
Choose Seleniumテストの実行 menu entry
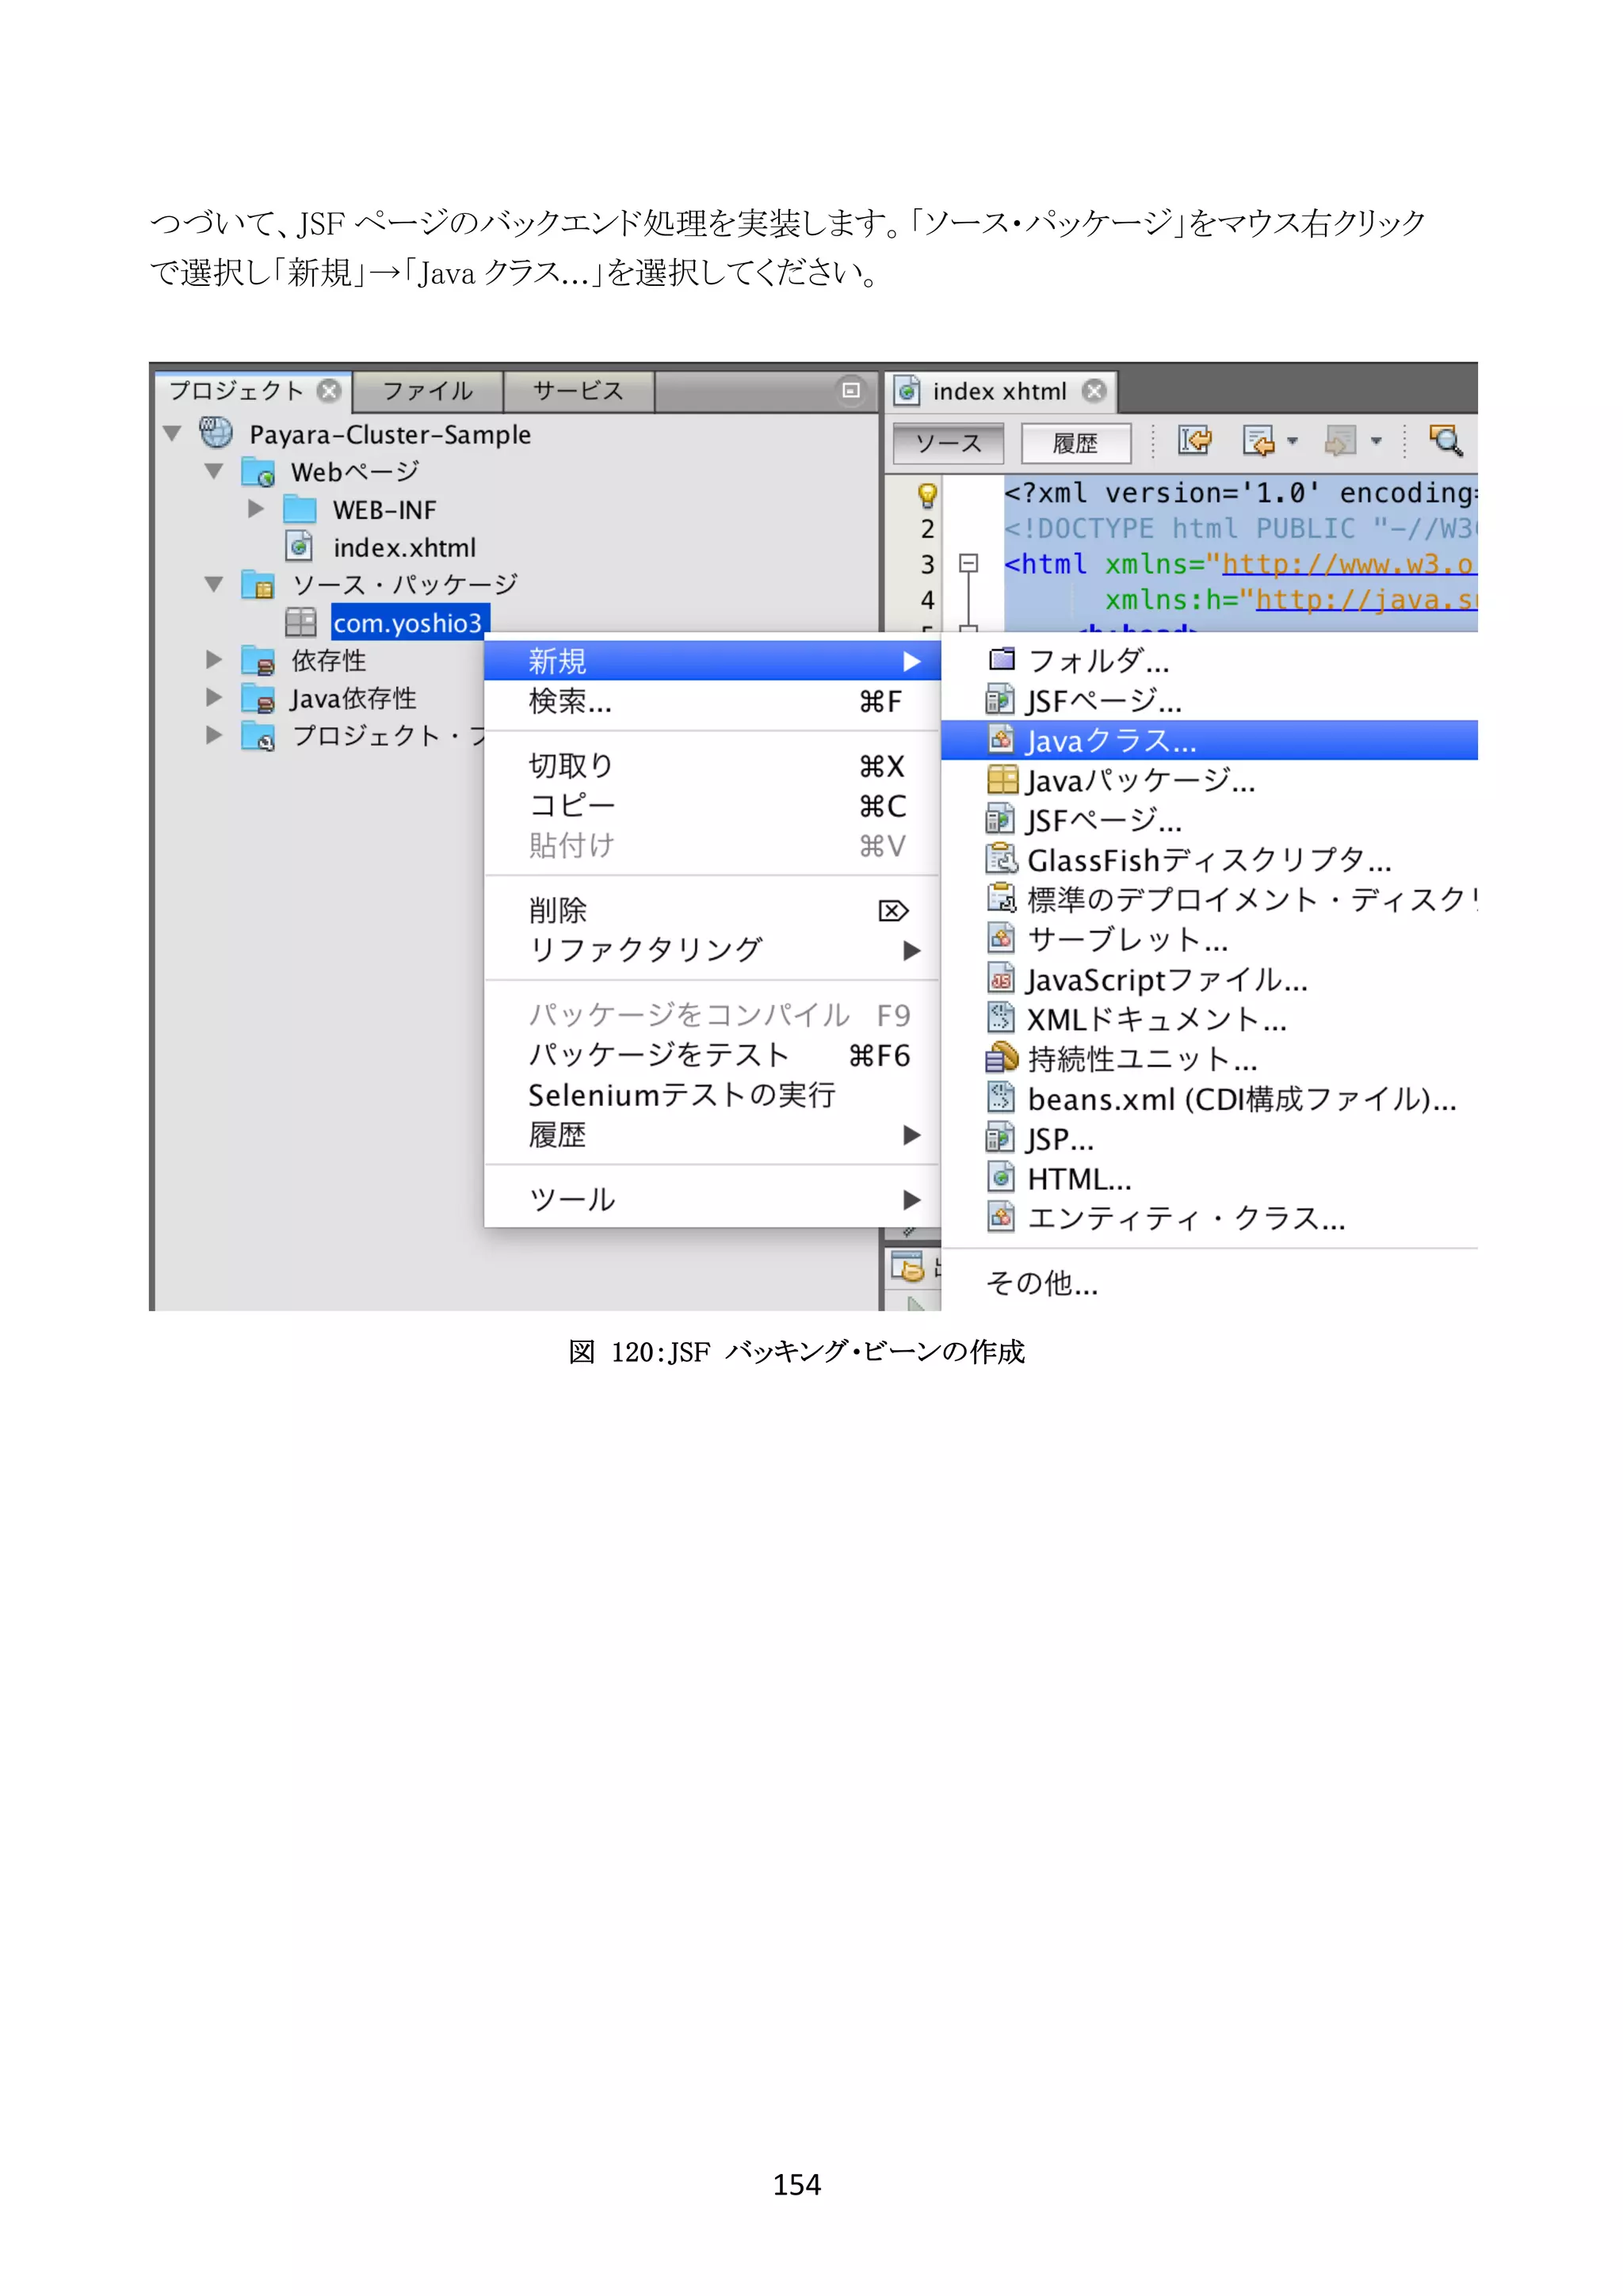712,1095
